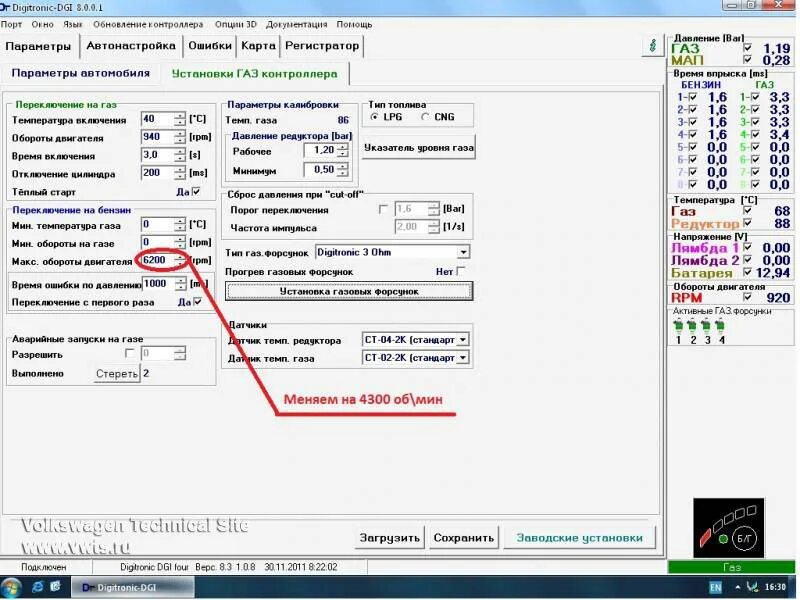
Task: Click Время ошибки по давлению 1000 field
Action: (159, 284)
